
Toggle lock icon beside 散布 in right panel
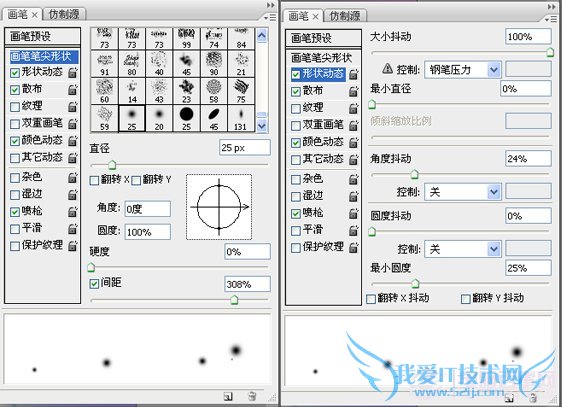[353, 91]
